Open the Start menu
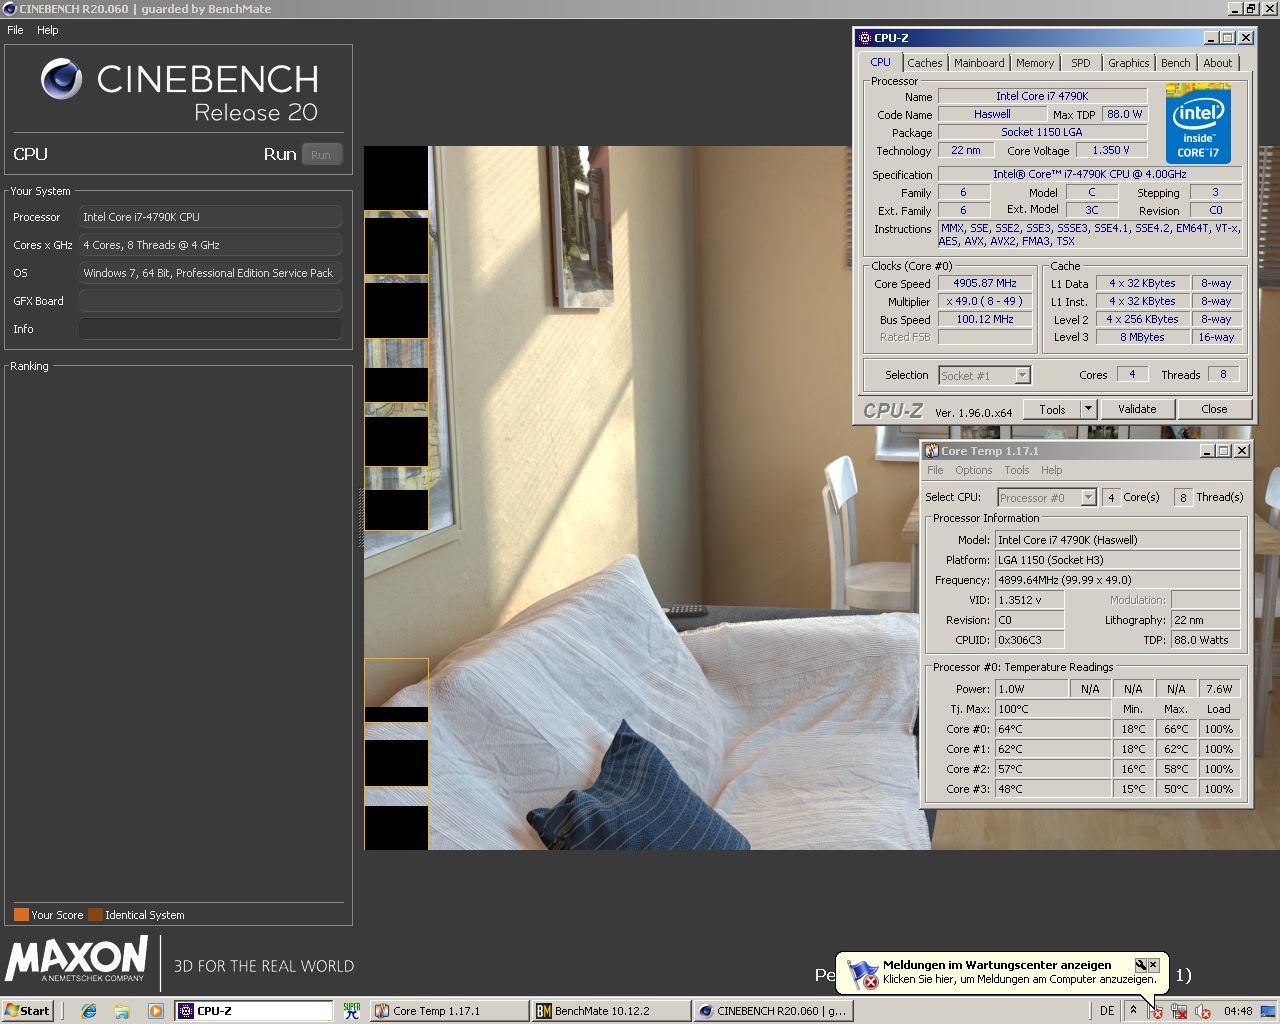The image size is (1280, 1024). click(x=27, y=1011)
